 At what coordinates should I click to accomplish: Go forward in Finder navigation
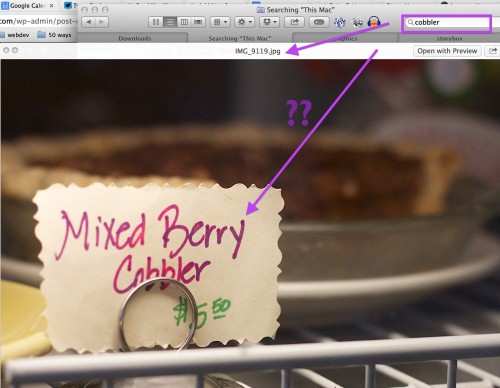102,22
